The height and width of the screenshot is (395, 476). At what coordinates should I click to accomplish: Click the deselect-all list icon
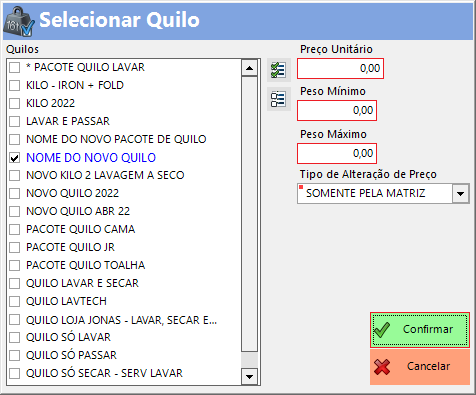[x=279, y=99]
